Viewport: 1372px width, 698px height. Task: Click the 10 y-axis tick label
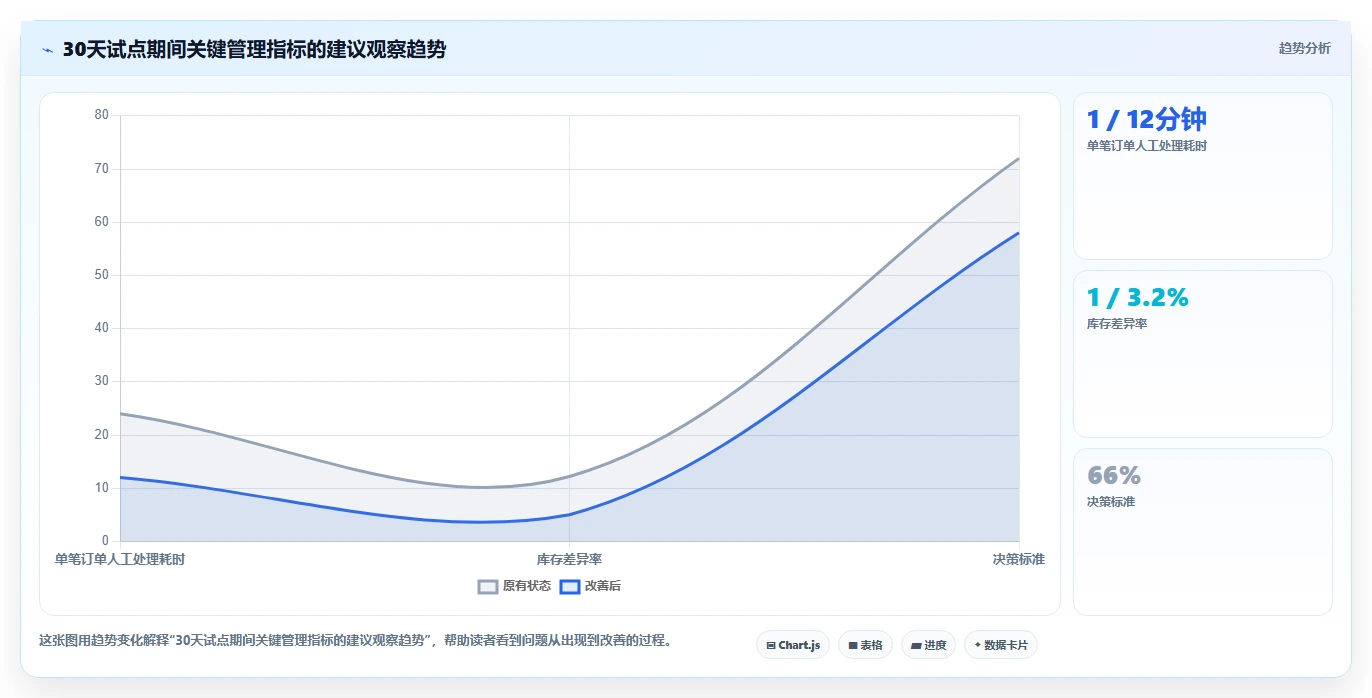point(101,488)
